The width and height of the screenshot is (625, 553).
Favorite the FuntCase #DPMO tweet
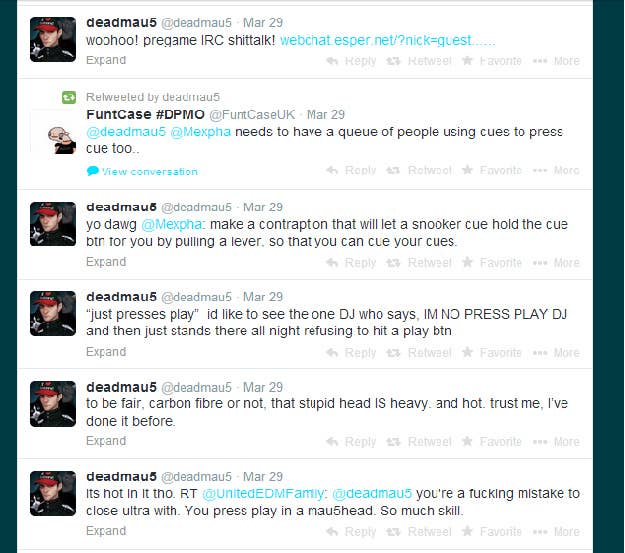pyautogui.click(x=491, y=170)
